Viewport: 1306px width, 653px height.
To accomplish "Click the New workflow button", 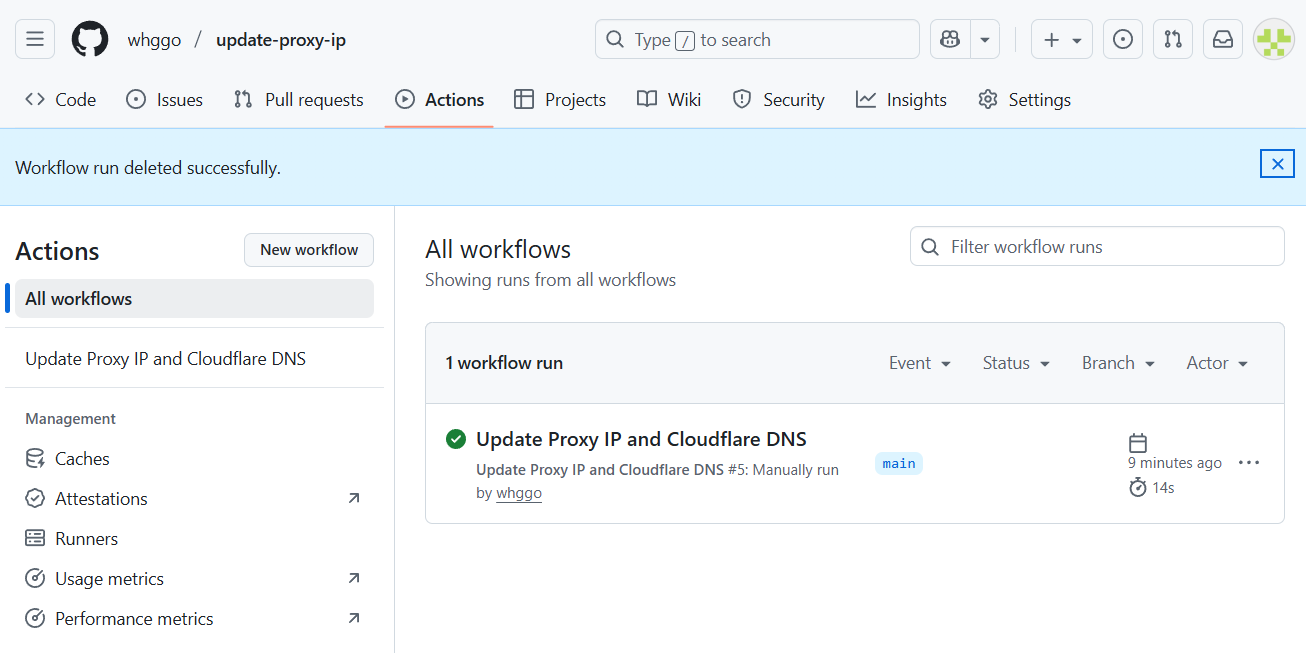I will (309, 250).
